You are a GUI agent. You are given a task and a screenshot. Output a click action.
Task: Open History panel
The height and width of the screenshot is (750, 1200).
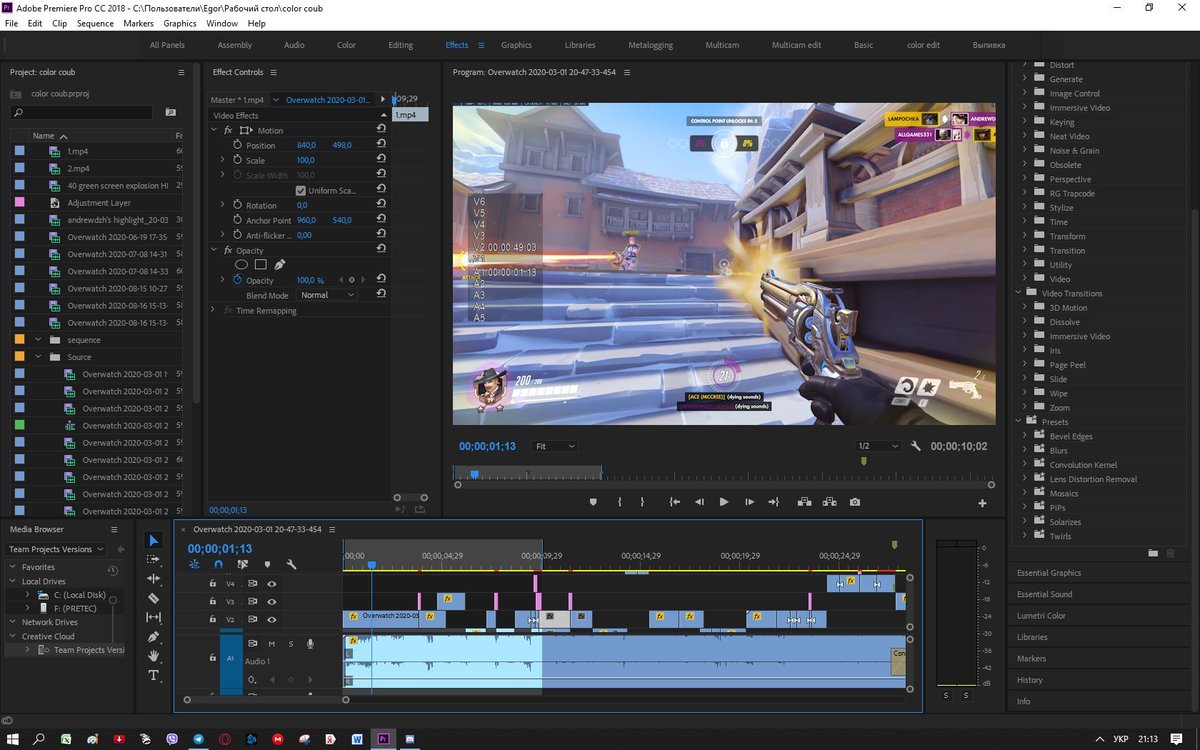[1029, 680]
